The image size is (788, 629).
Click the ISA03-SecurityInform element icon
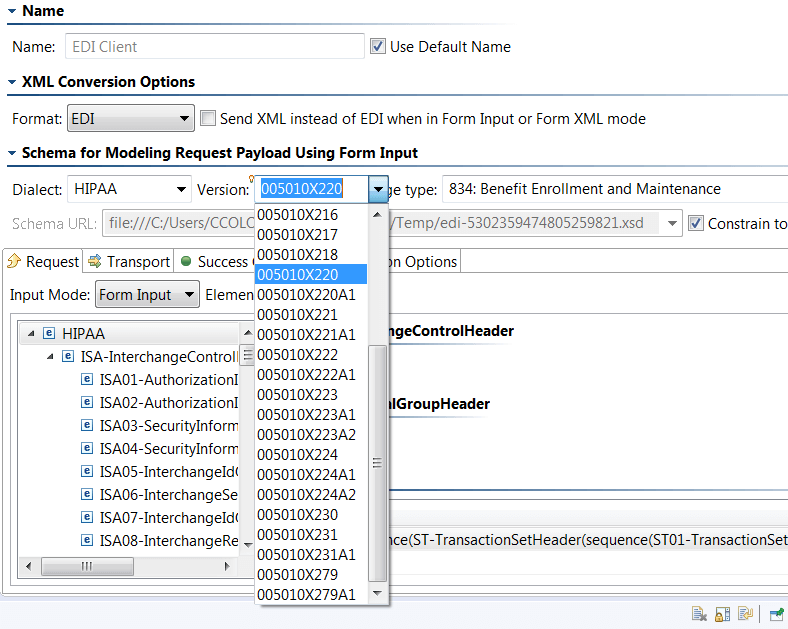(87, 426)
